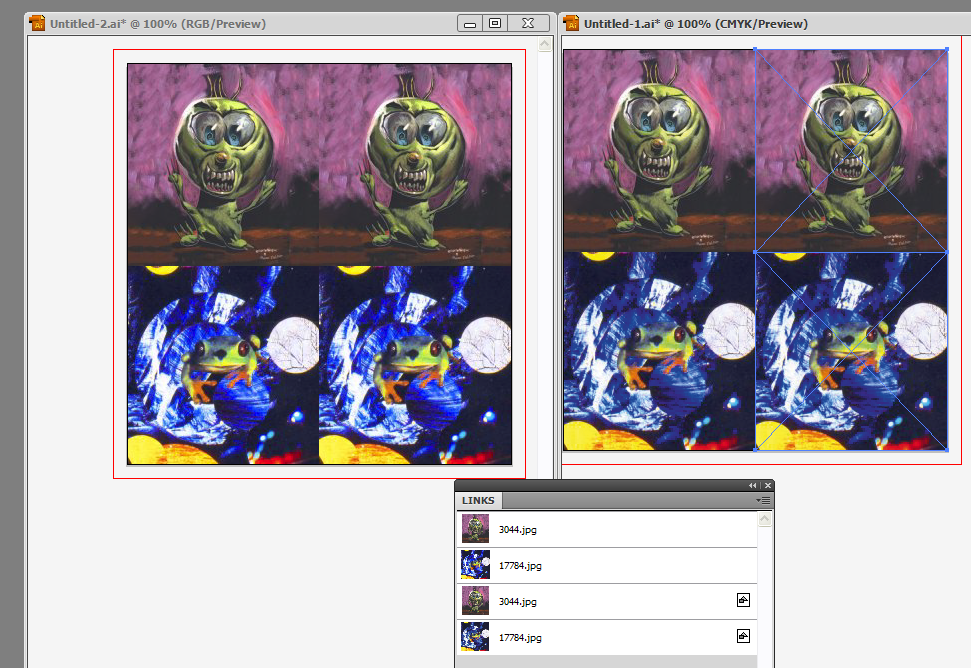The image size is (971, 668).
Task: Click the Untitled-1.ai title bar text
Action: tap(695, 24)
